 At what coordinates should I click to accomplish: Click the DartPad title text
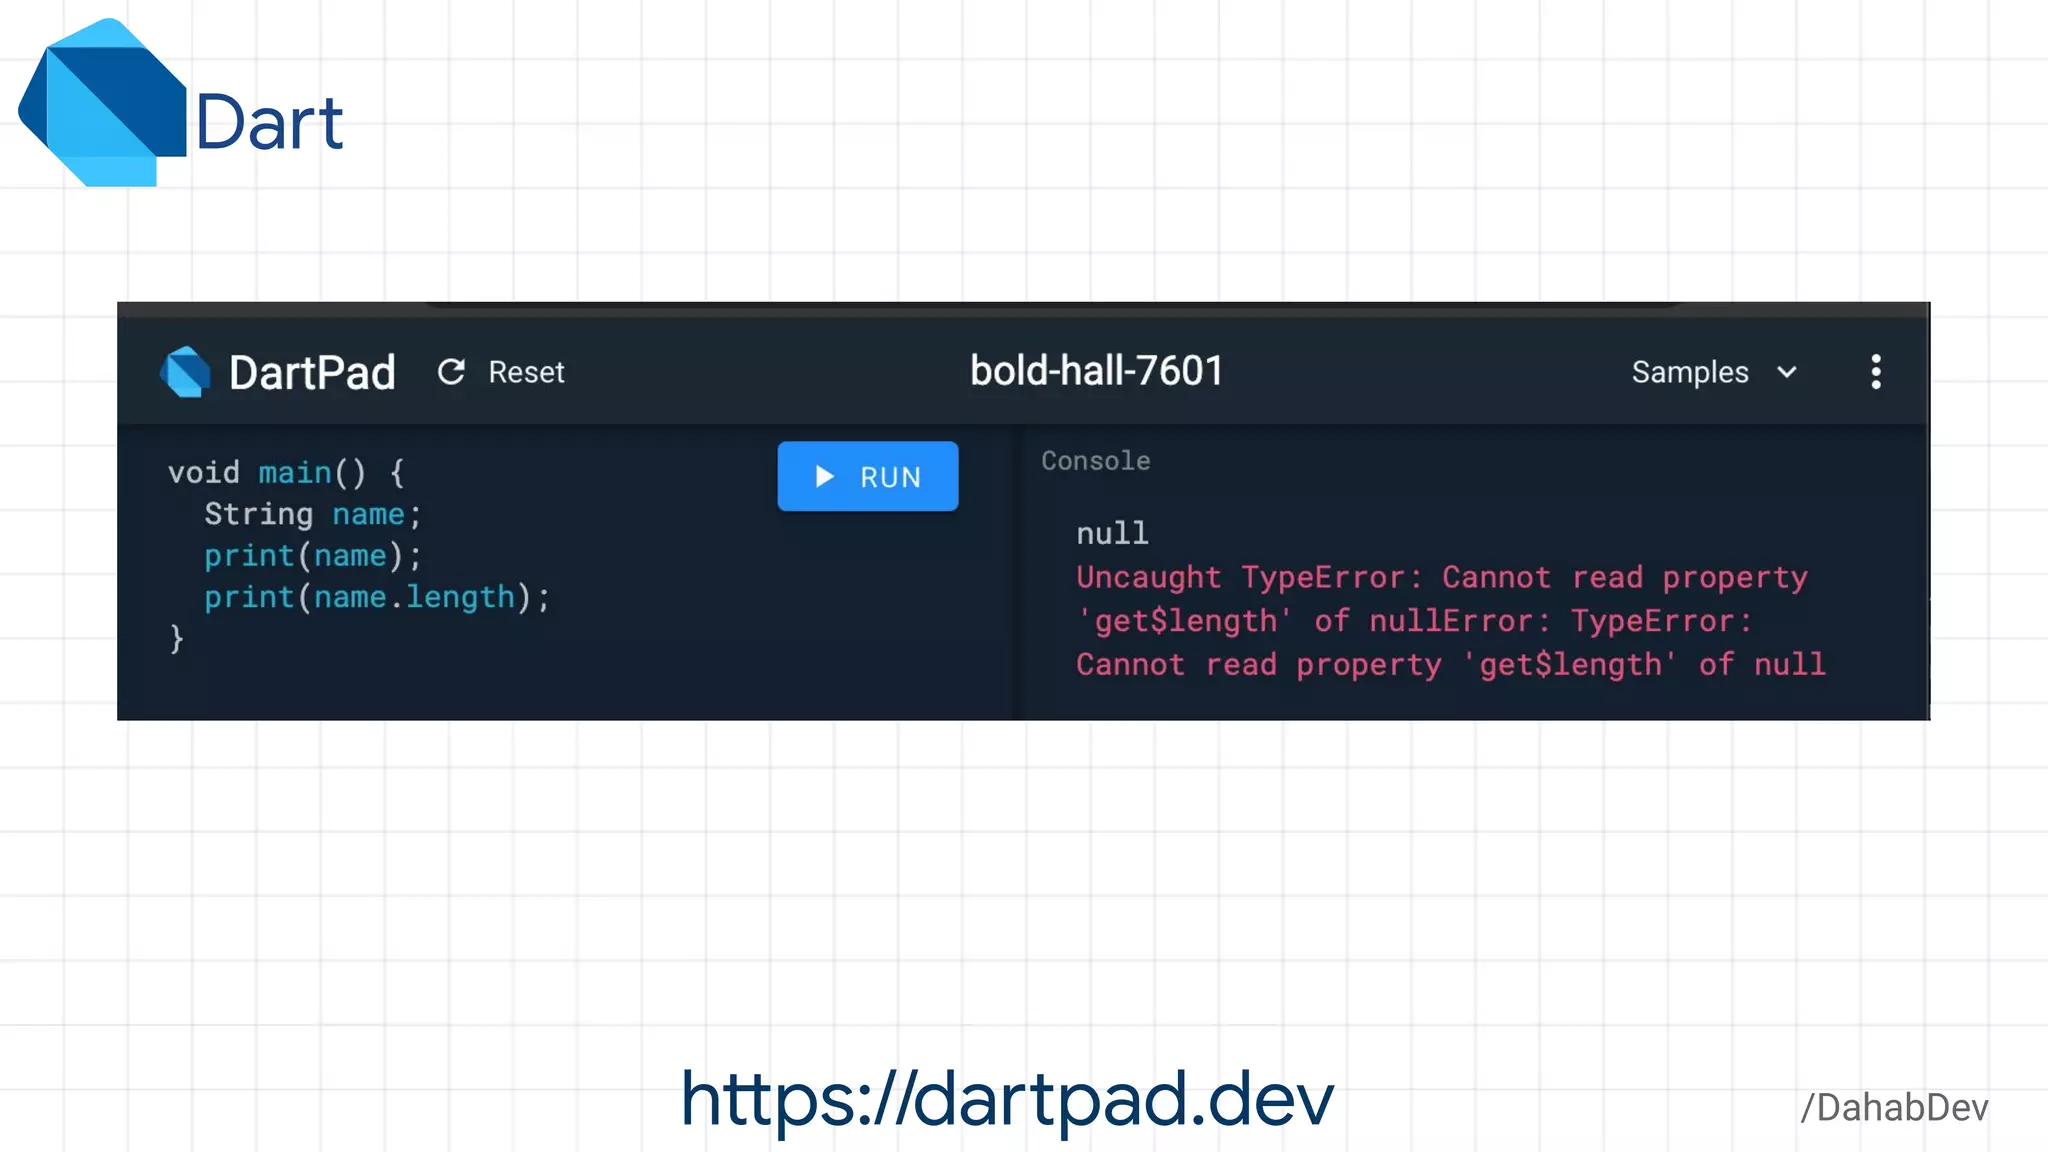click(x=312, y=372)
